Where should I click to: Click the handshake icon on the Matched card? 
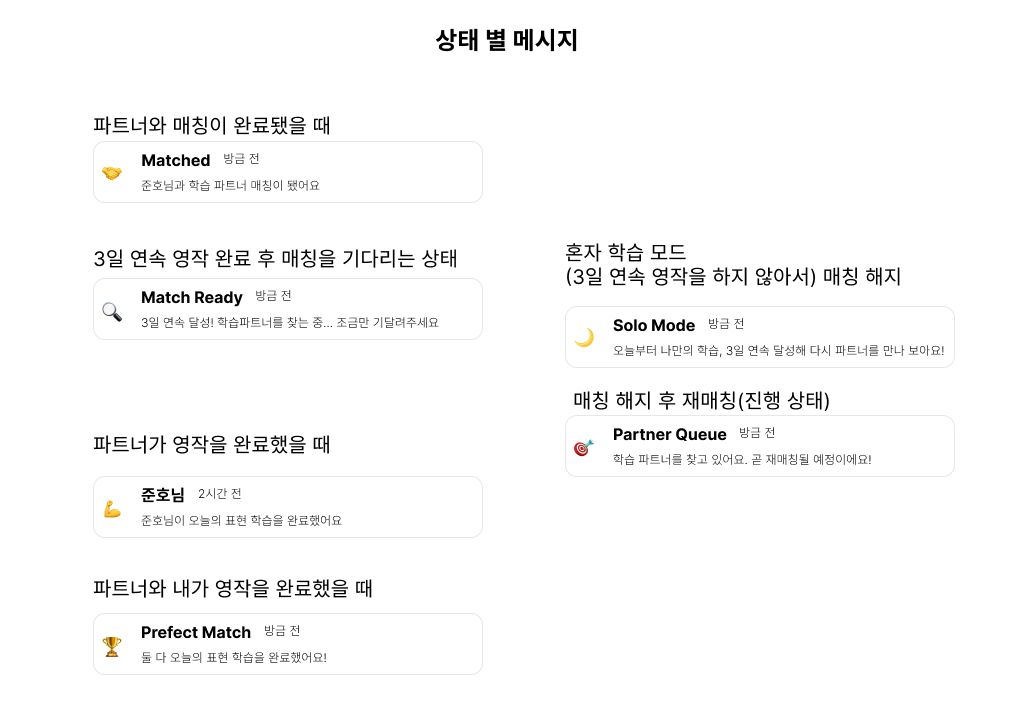112,173
